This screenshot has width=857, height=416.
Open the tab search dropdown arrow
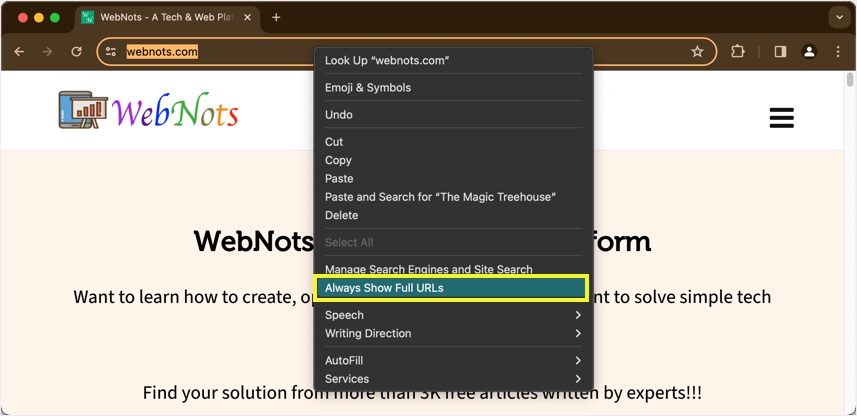pos(838,17)
